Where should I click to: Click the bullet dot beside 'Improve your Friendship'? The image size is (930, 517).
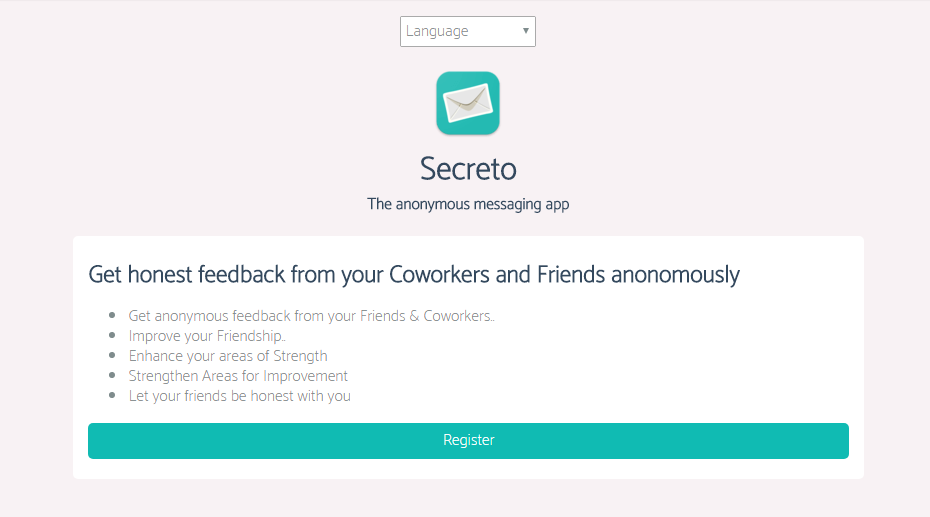(x=112, y=336)
